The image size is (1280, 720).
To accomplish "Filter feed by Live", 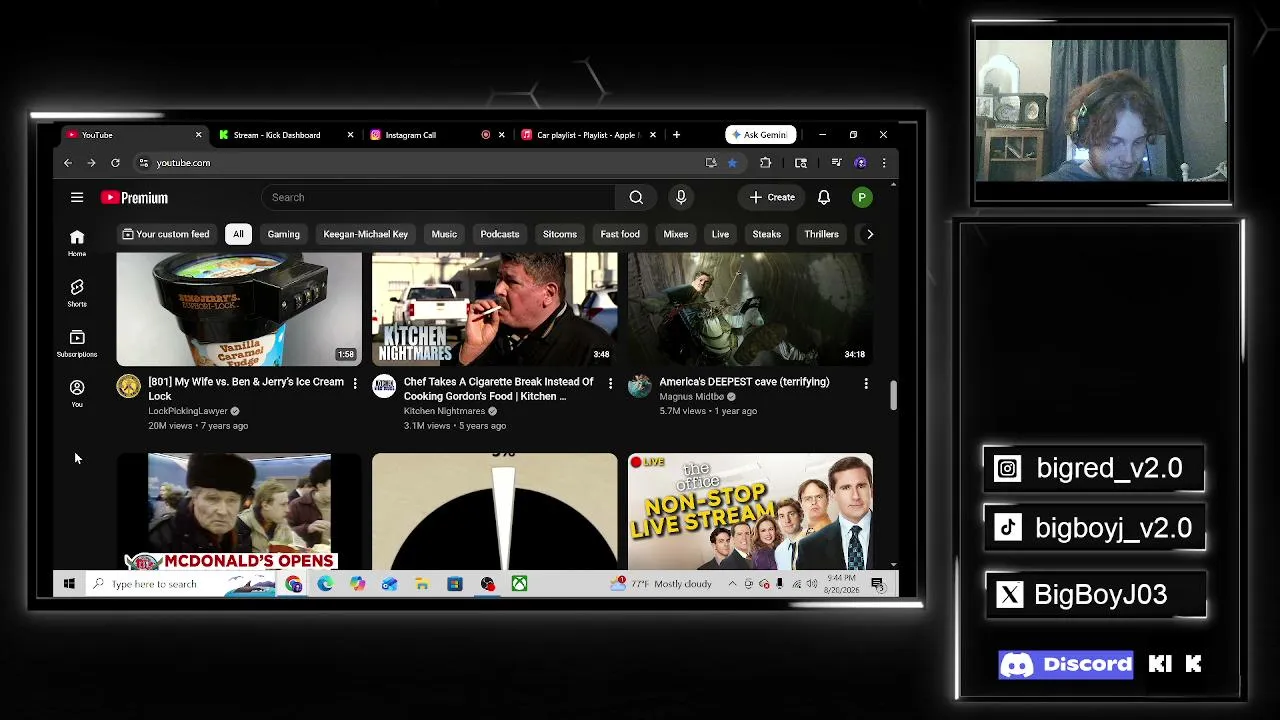I will [x=720, y=234].
